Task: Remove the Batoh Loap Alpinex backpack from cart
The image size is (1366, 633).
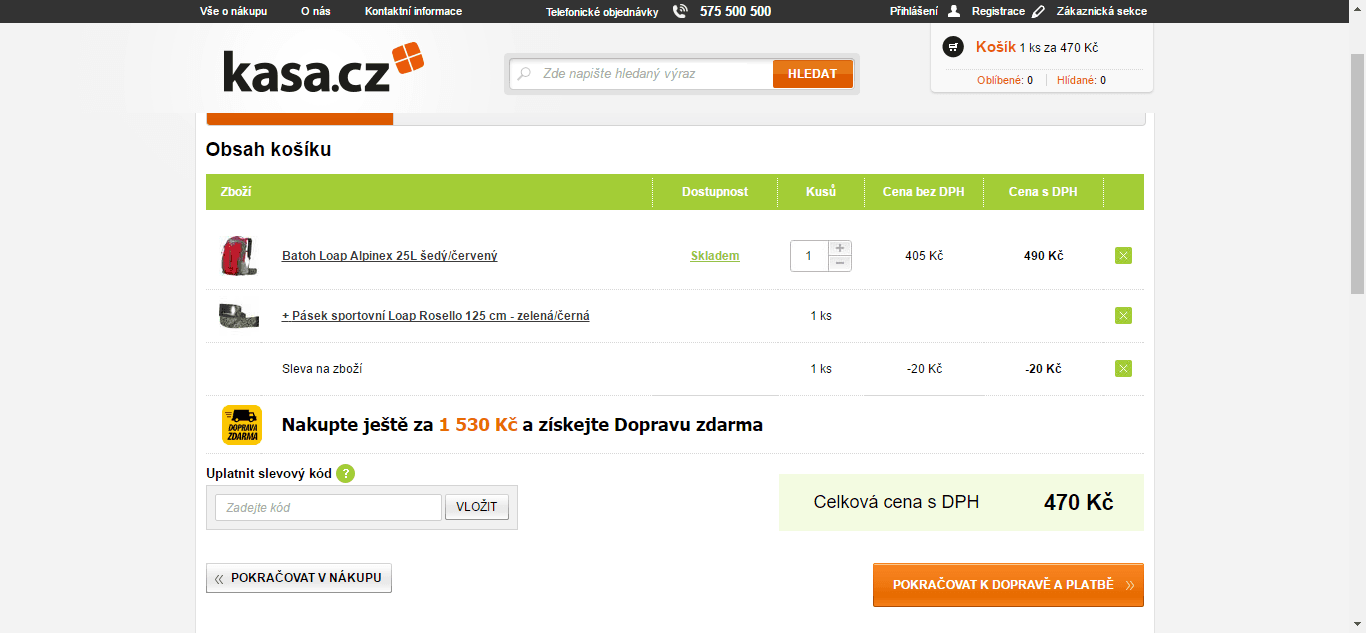Action: point(1123,256)
